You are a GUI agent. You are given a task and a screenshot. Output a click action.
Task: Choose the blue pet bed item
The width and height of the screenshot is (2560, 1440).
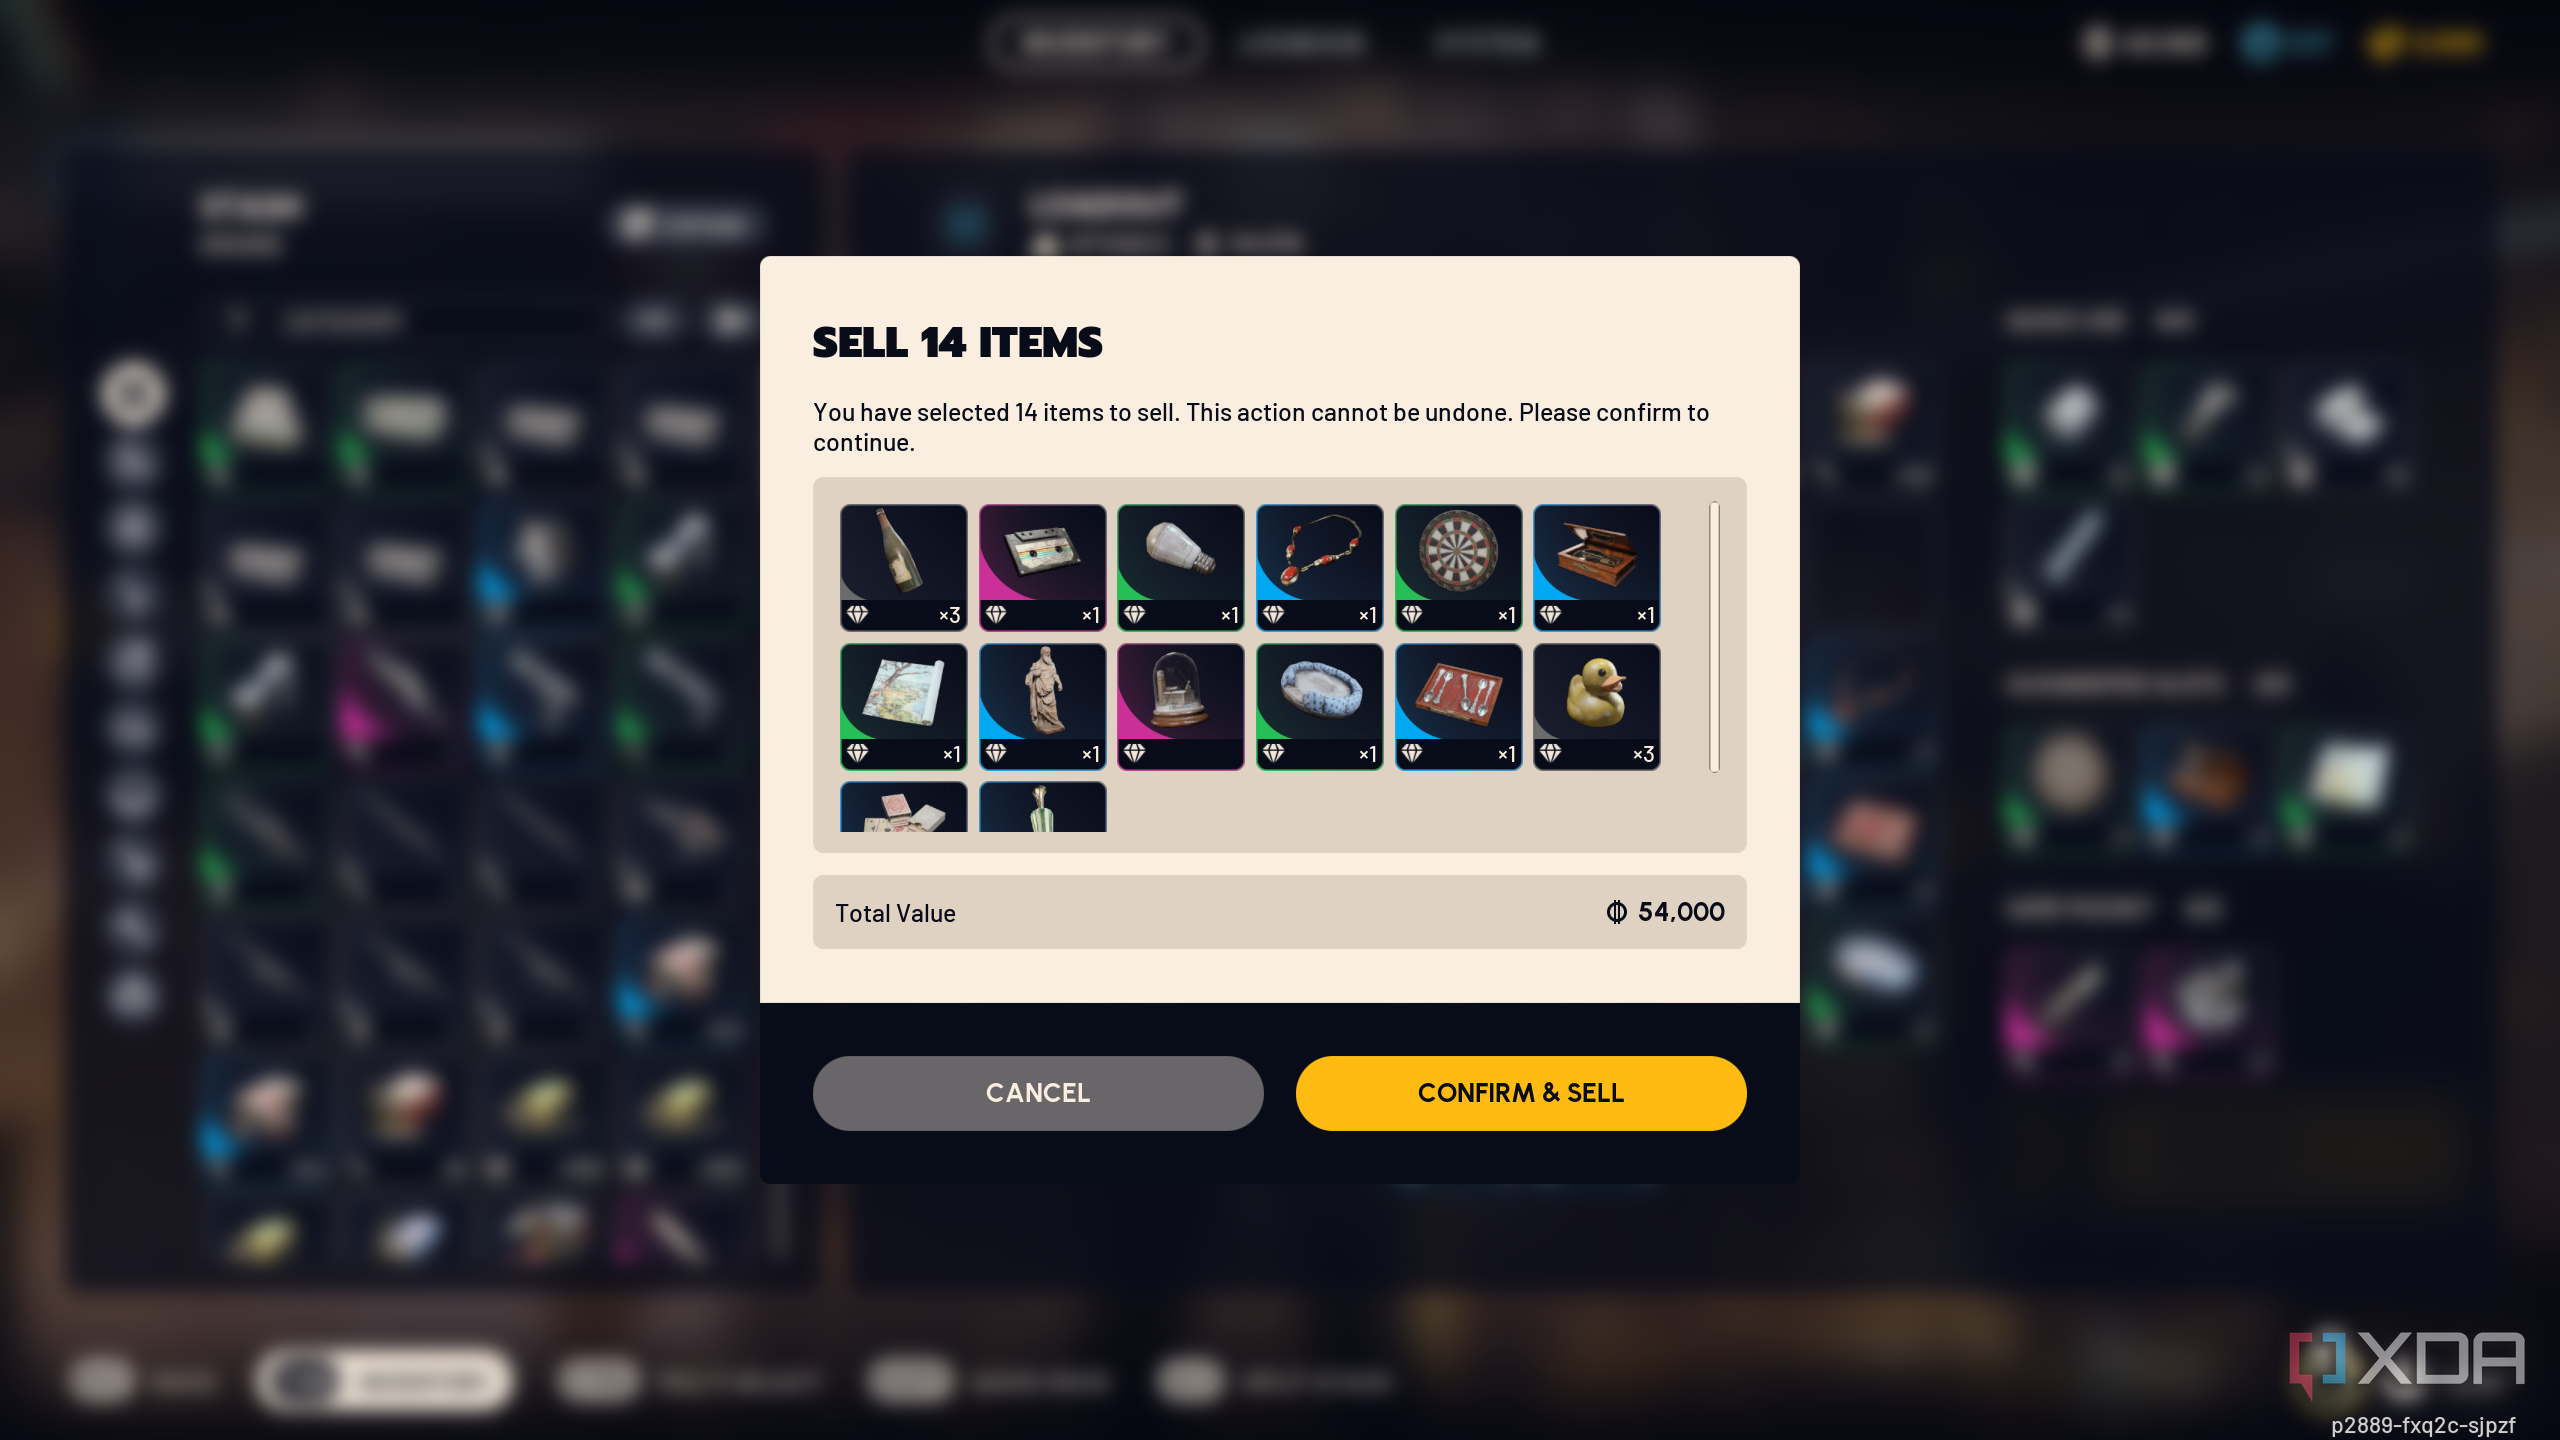[1320, 706]
